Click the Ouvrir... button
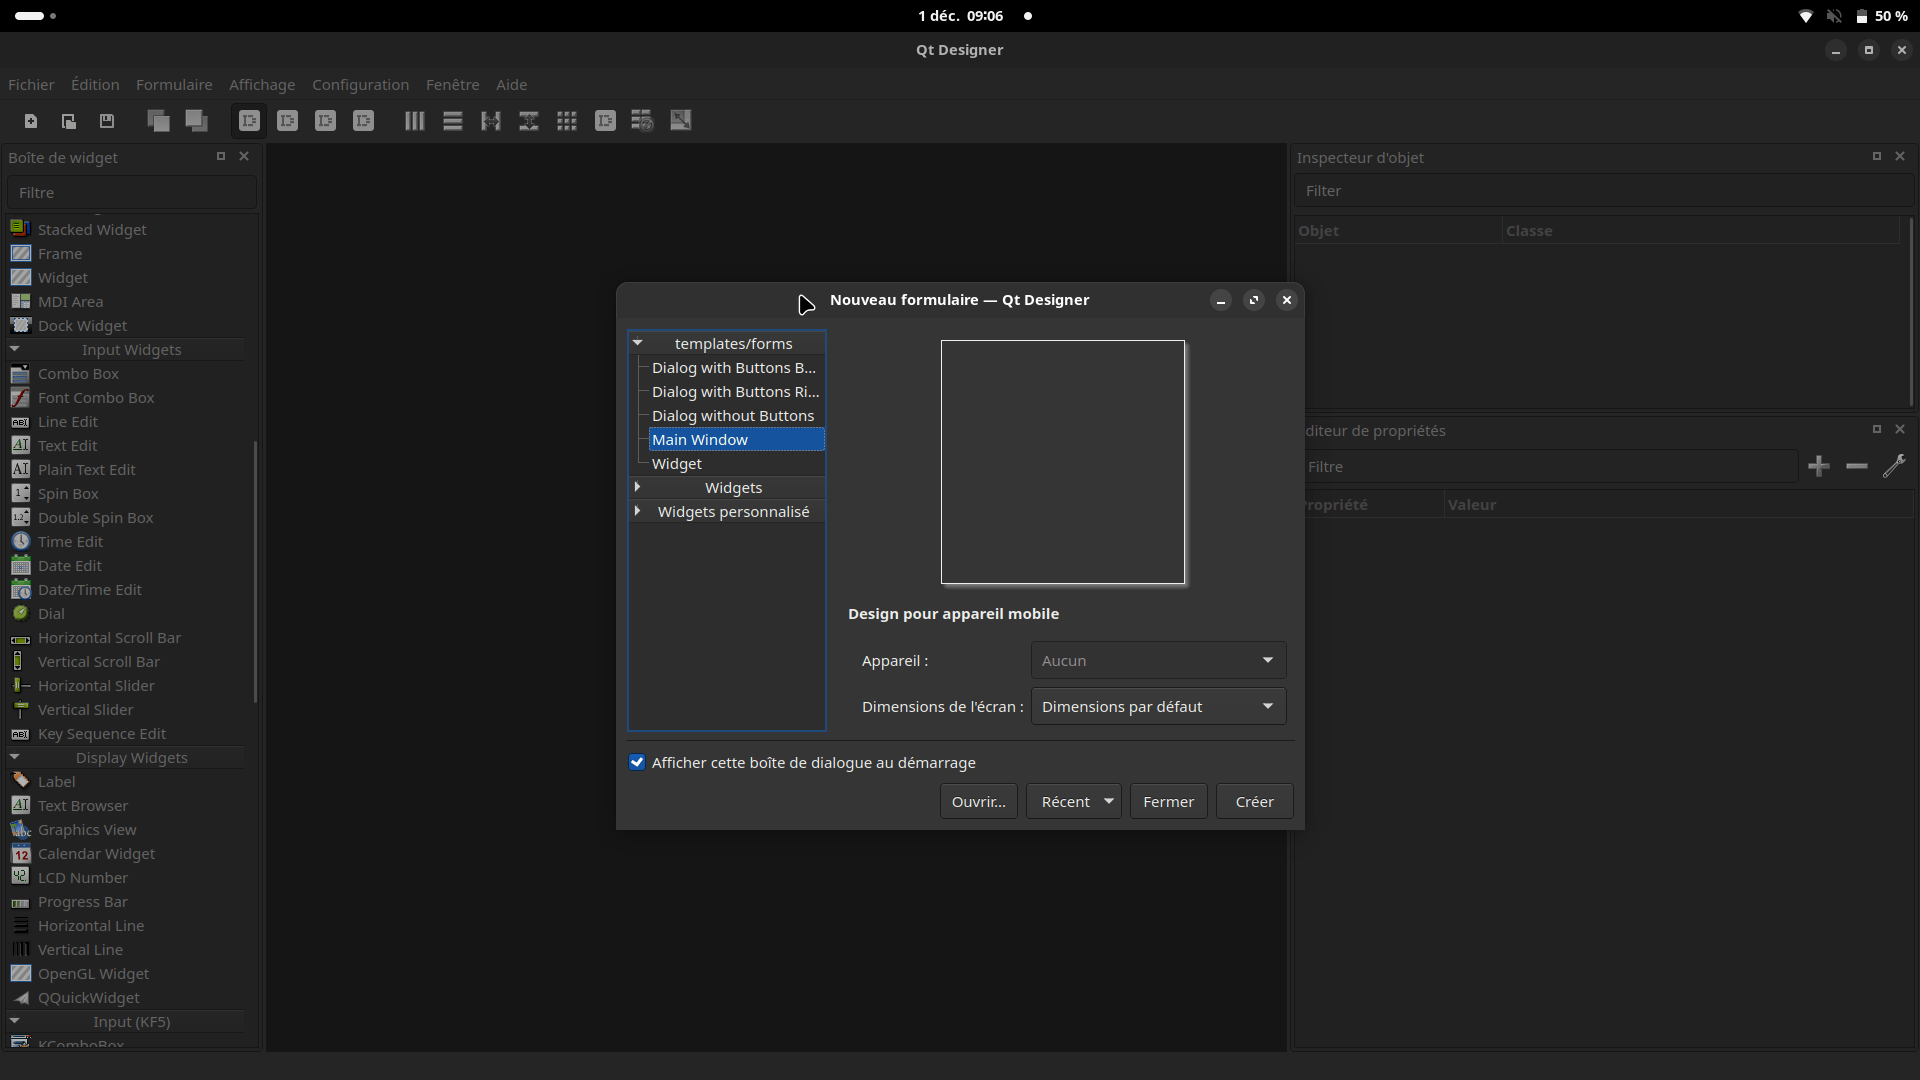 [978, 801]
